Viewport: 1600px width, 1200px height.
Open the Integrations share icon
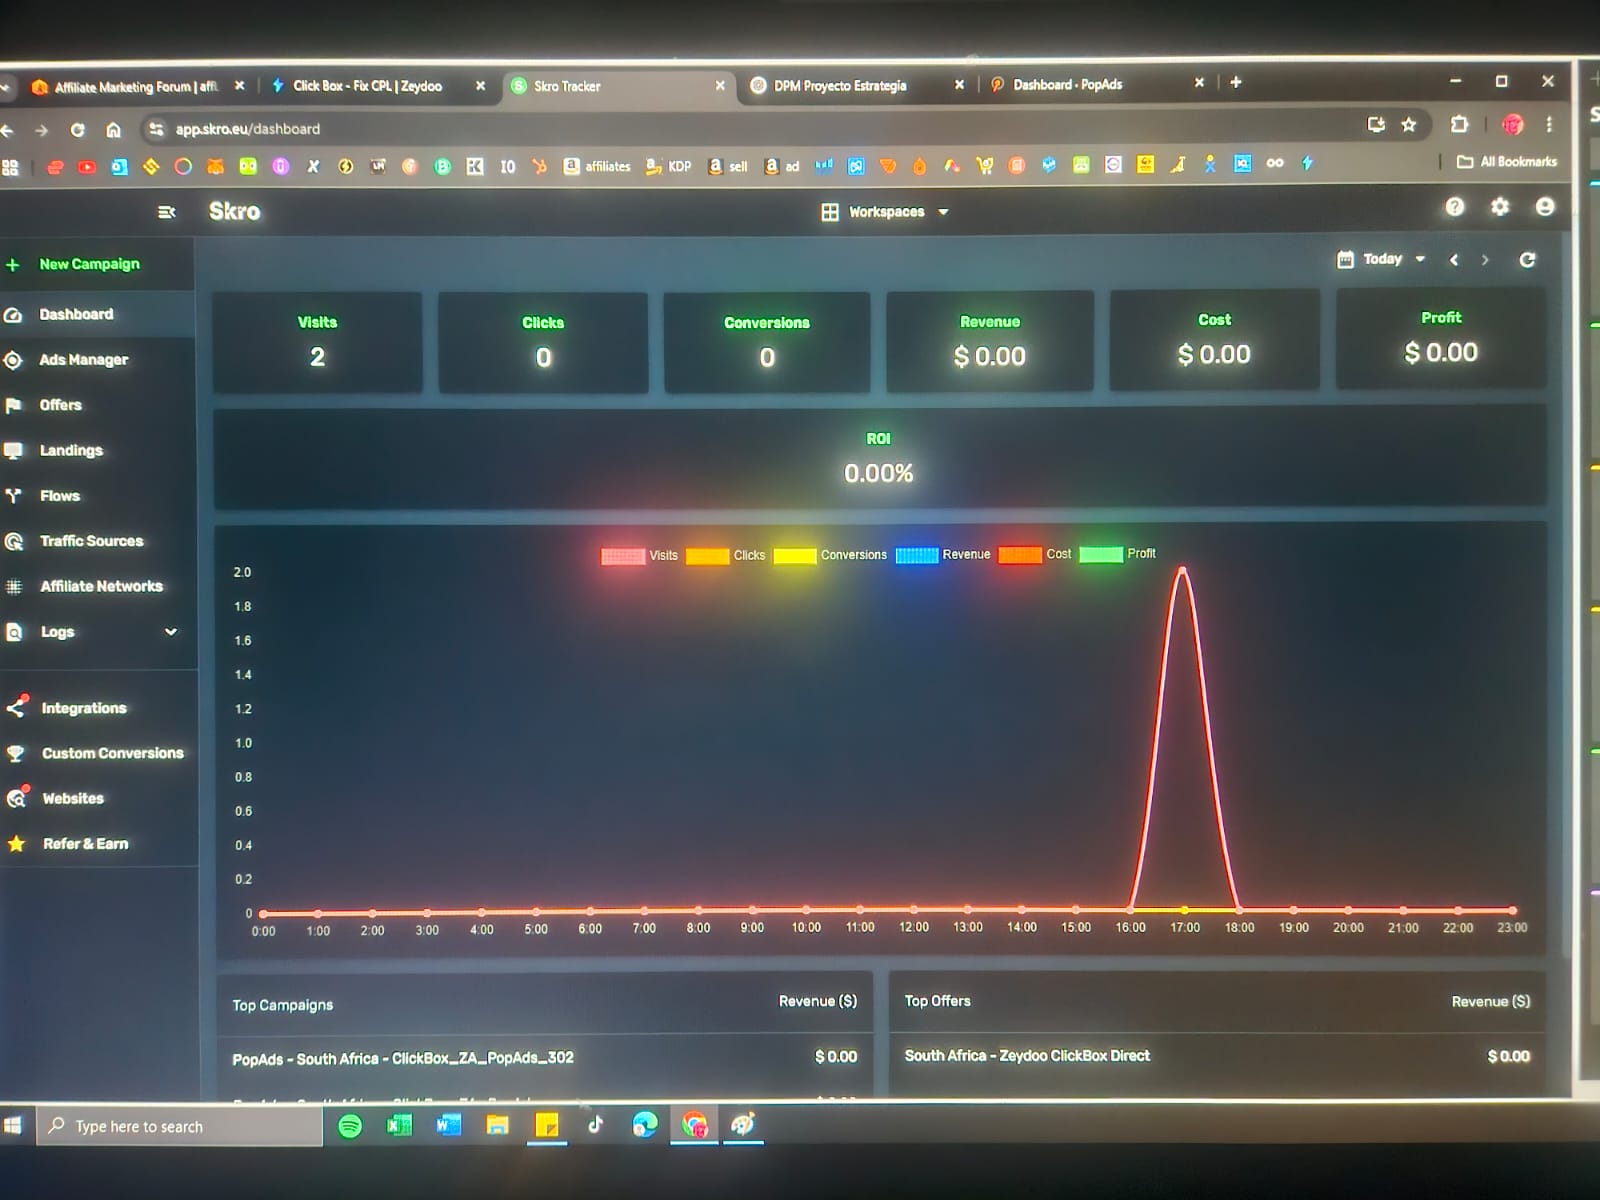[16, 707]
